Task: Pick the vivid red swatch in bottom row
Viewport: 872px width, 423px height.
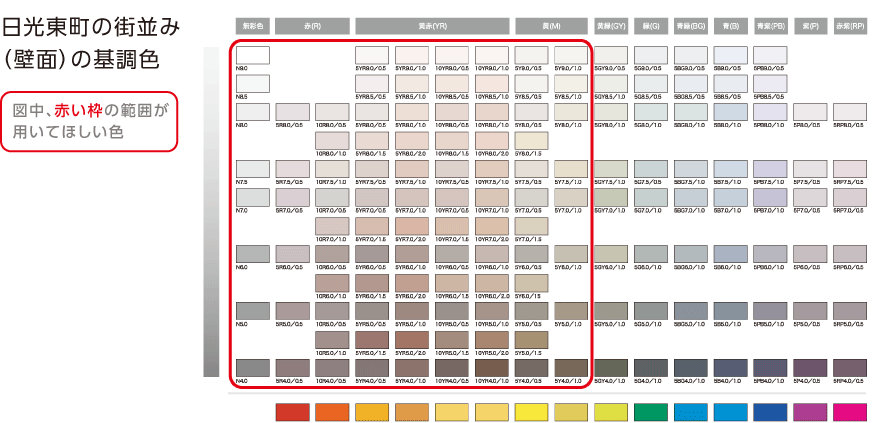Action: [291, 411]
